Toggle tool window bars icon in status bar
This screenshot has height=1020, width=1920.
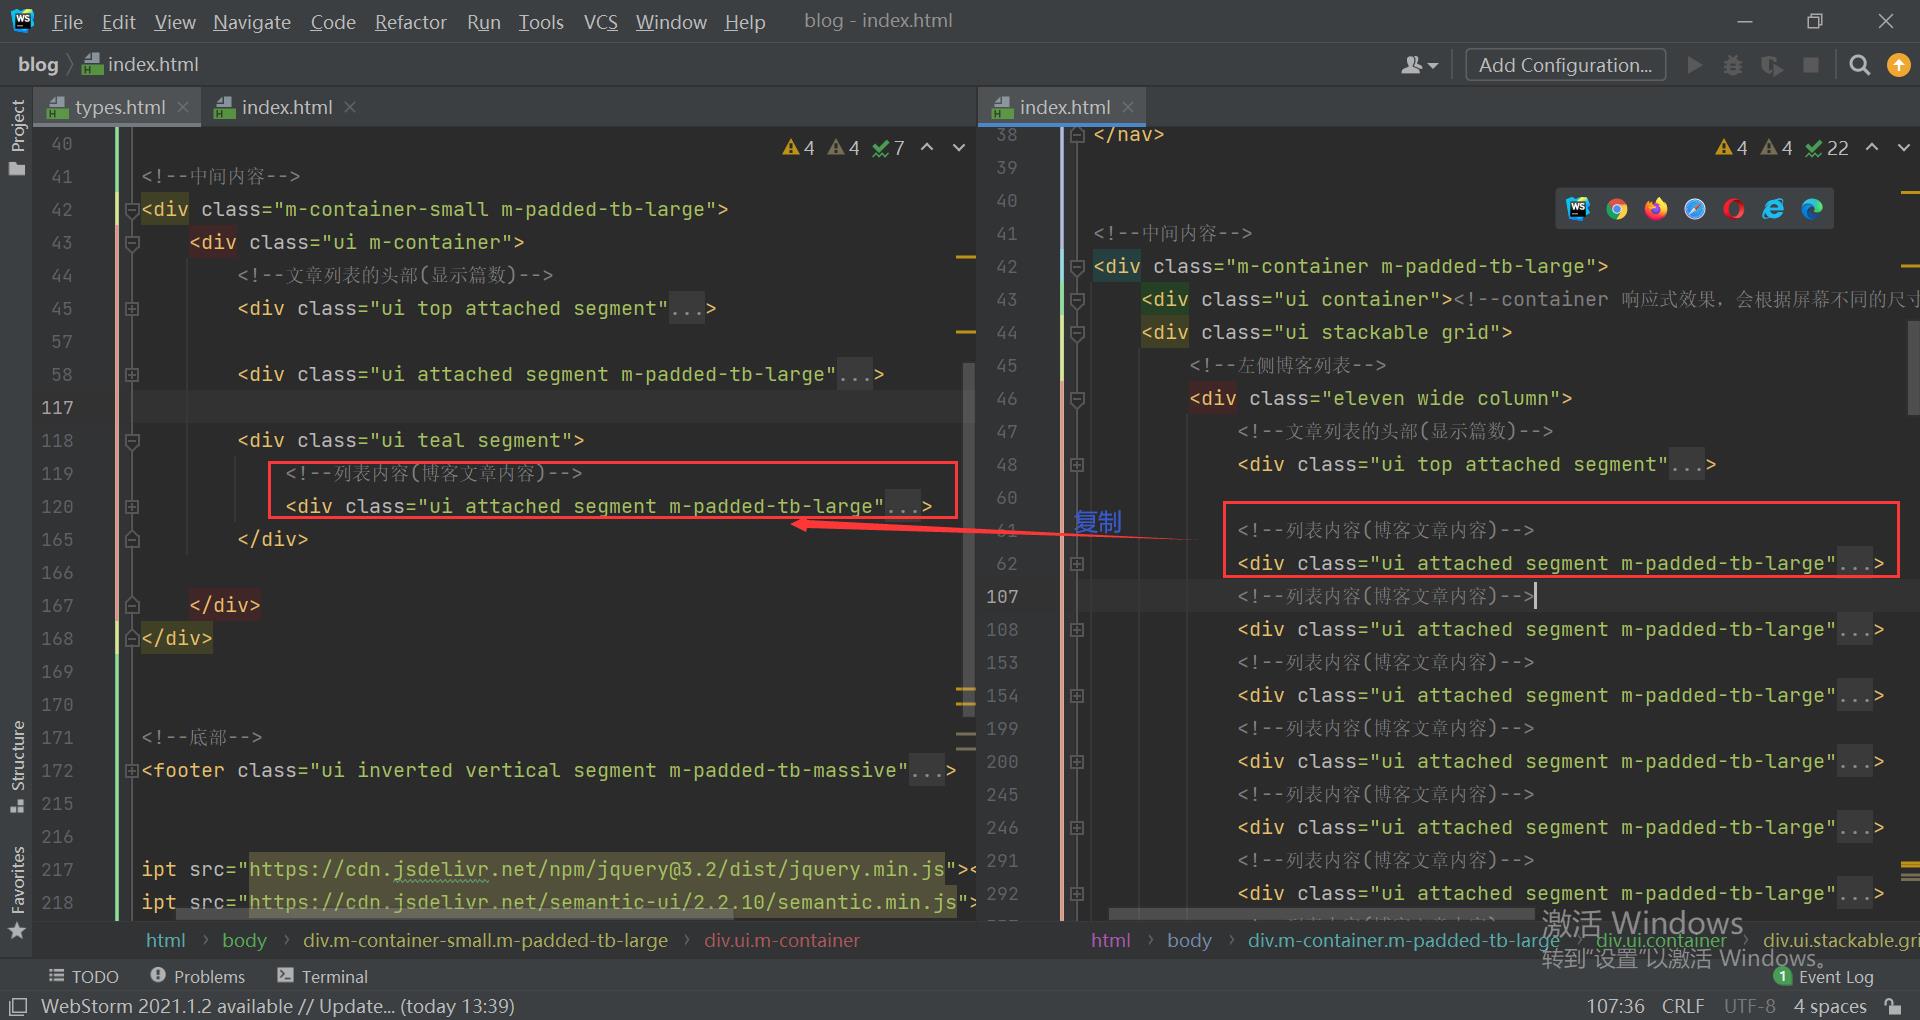point(18,1006)
